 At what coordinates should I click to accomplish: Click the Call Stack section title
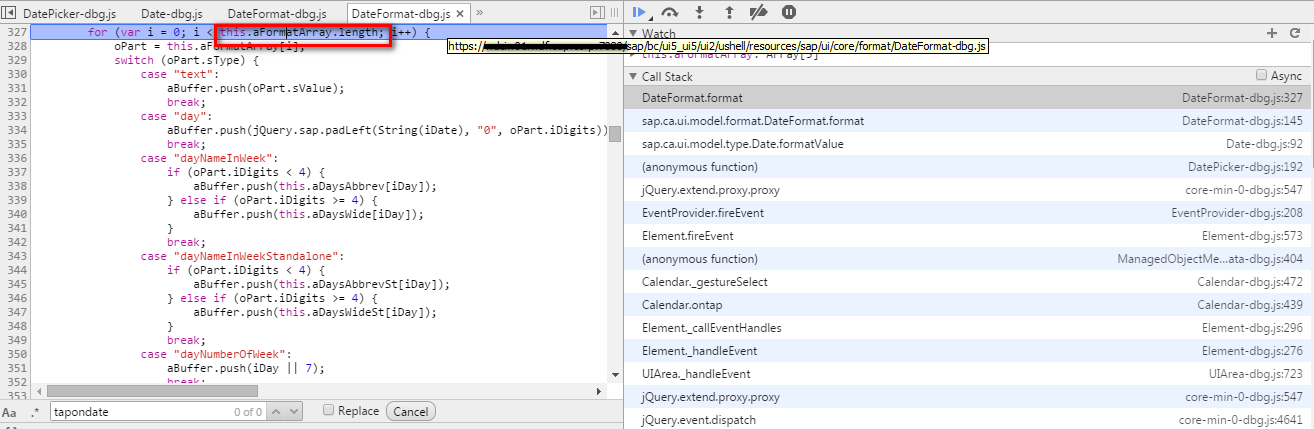tap(667, 77)
